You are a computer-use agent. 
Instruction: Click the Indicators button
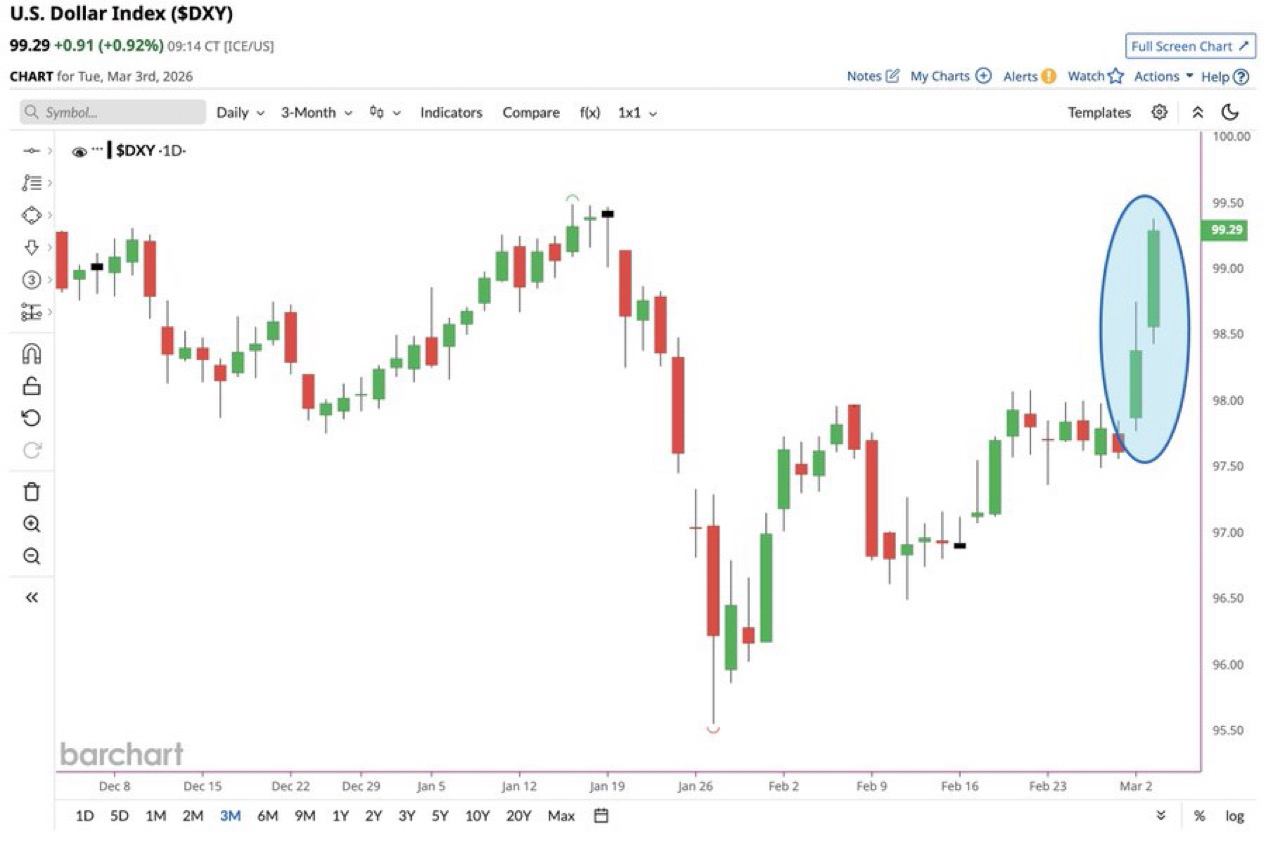click(x=451, y=113)
